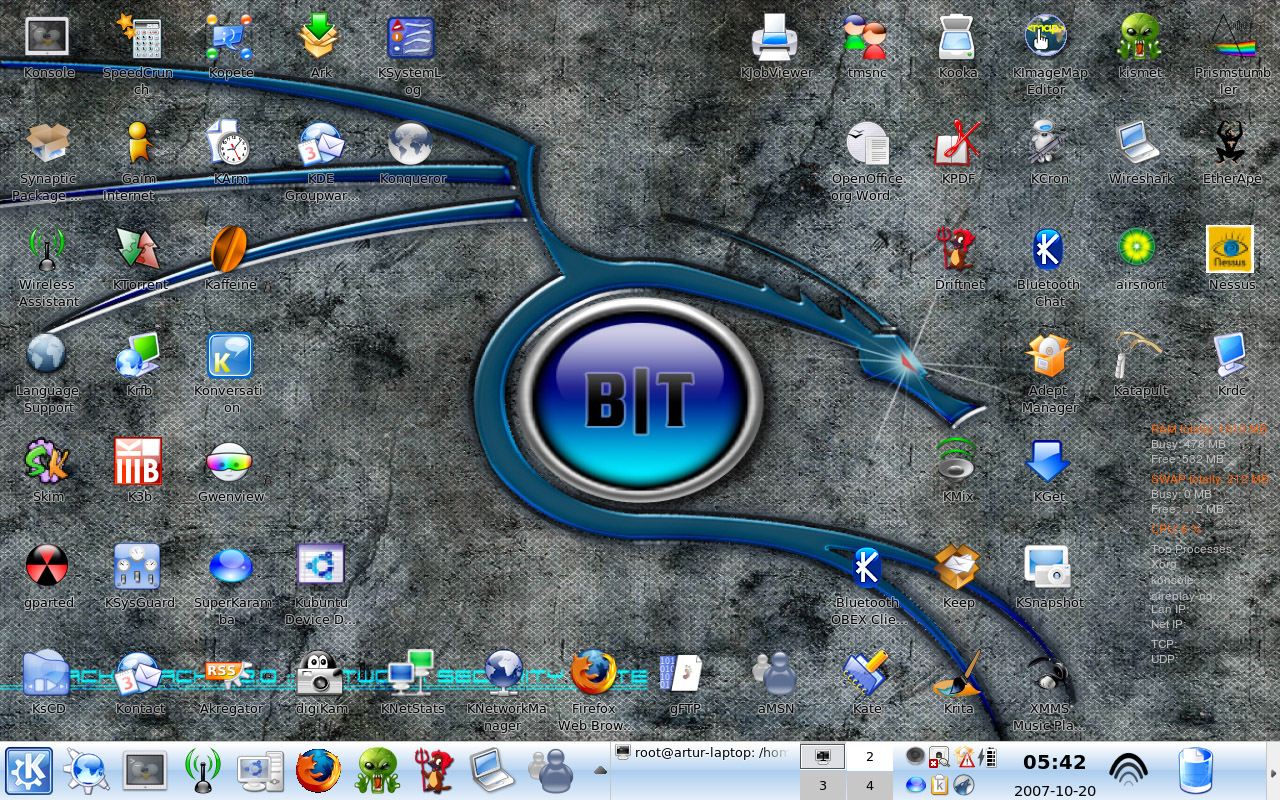The width and height of the screenshot is (1280, 800).
Task: Launch Konqueror from desktop
Action: coord(410,143)
